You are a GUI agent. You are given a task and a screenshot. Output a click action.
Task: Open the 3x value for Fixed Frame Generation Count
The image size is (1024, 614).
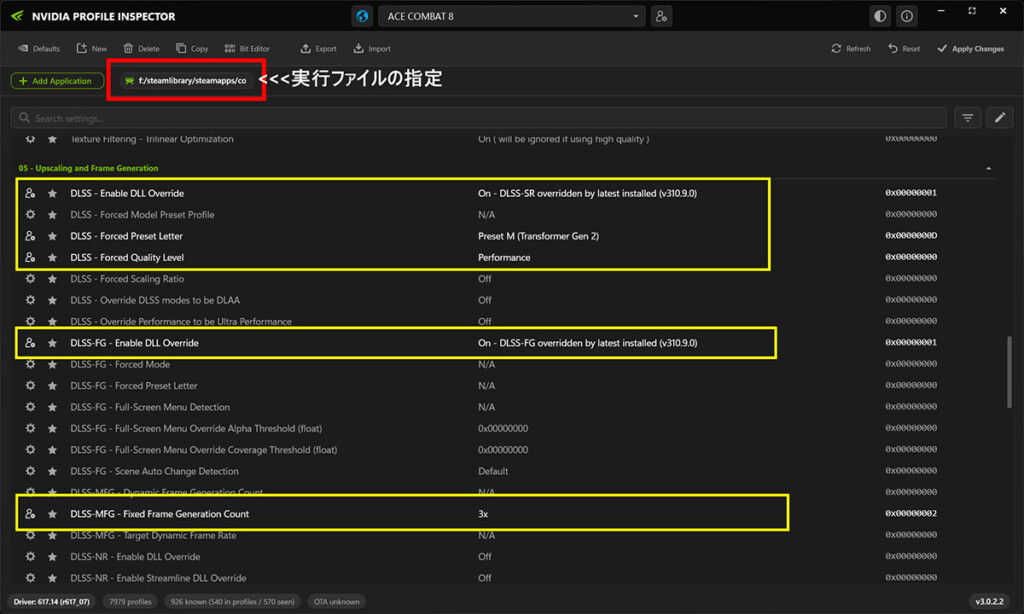483,514
